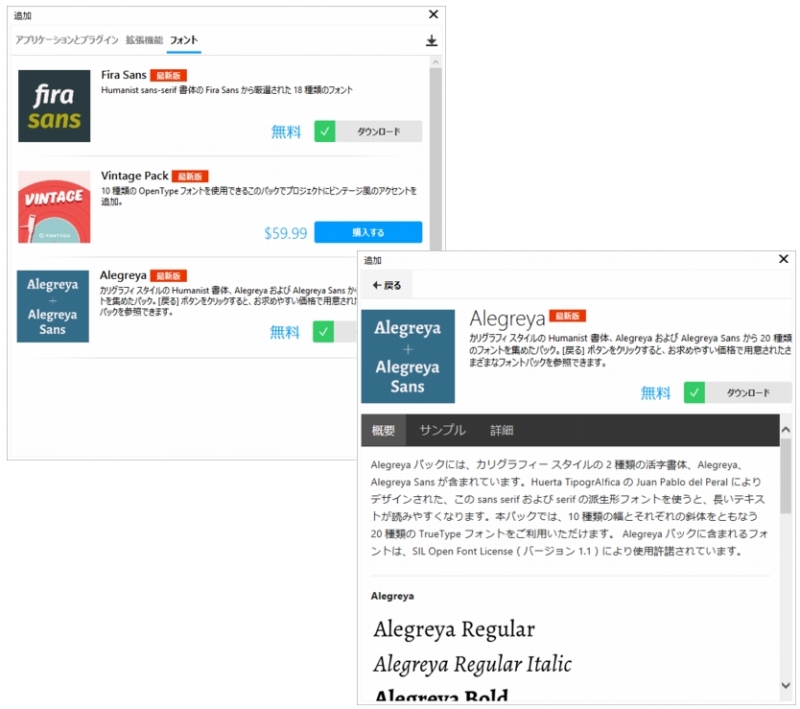Click the download icon in the toolbar
This screenshot has height=709, width=800.
tap(432, 41)
